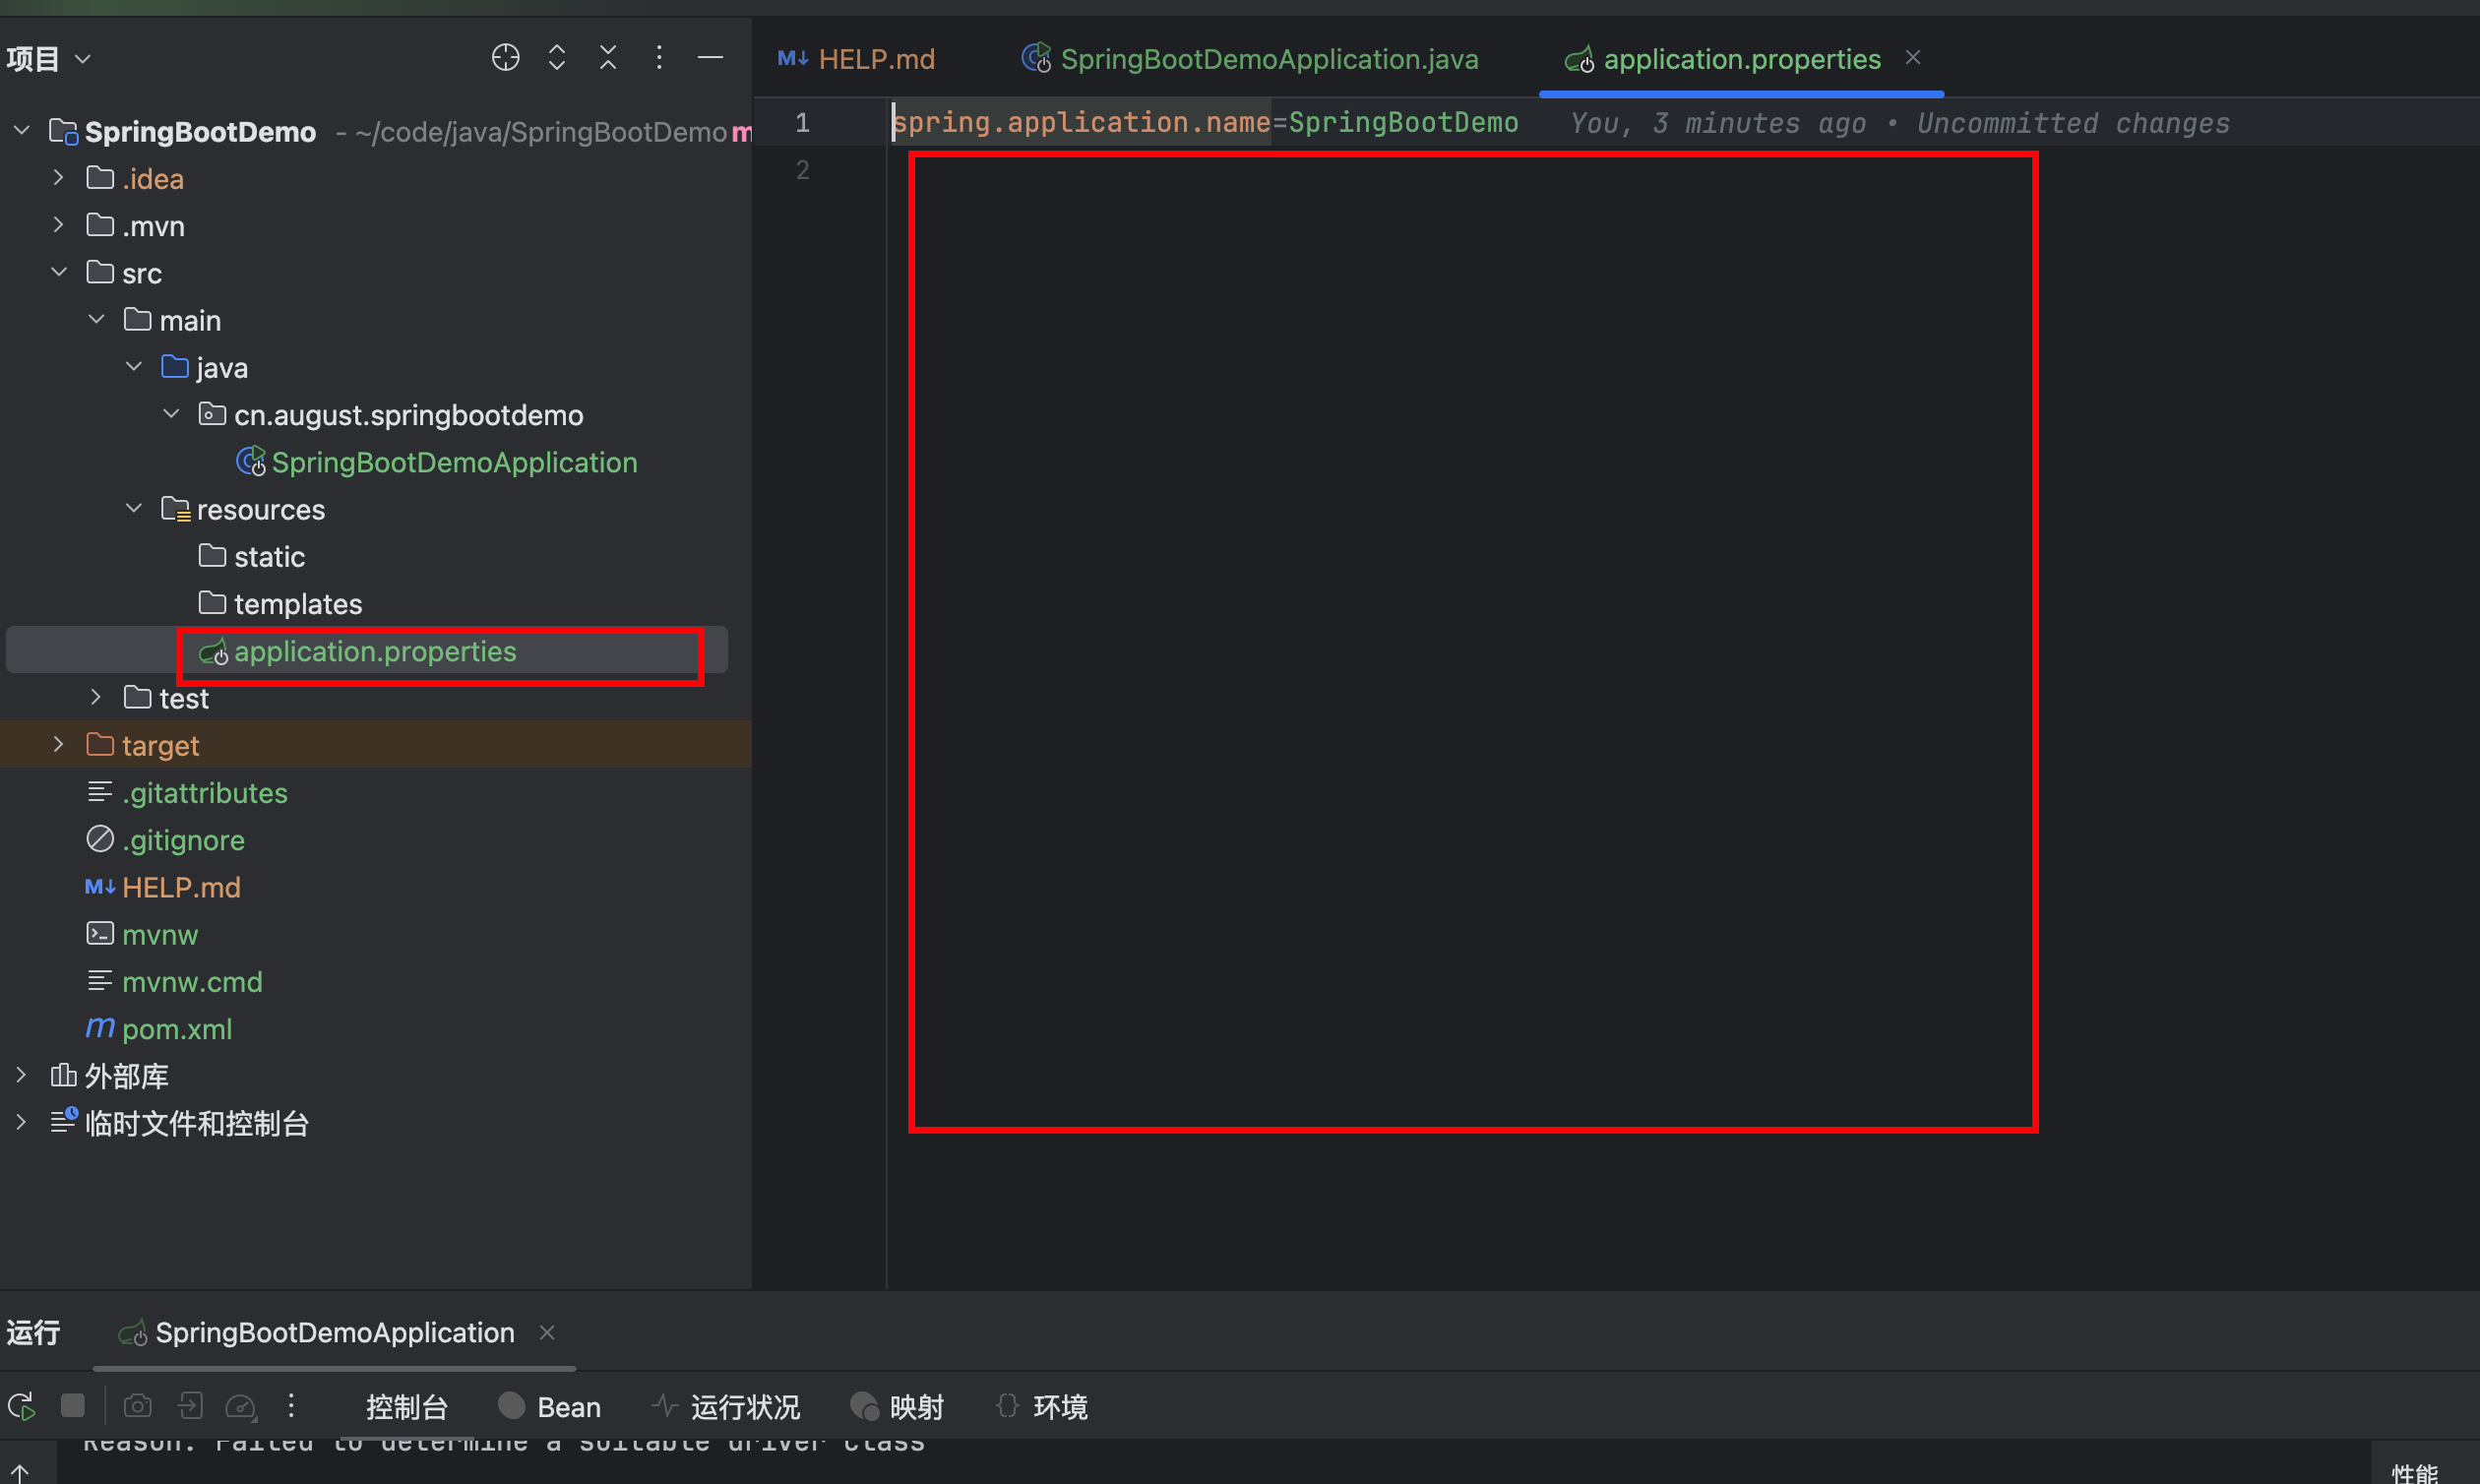This screenshot has height=1484, width=2480.
Task: Open run toolbar more actions menu
Action: [291, 1406]
